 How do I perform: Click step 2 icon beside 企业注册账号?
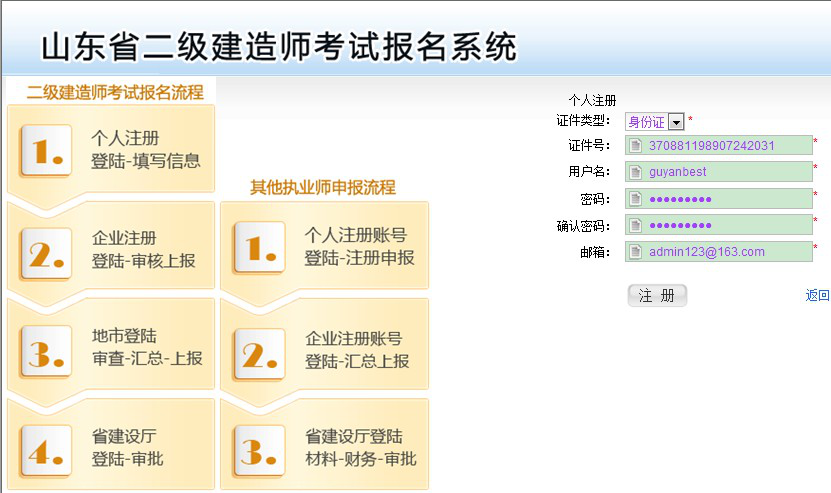[260, 354]
